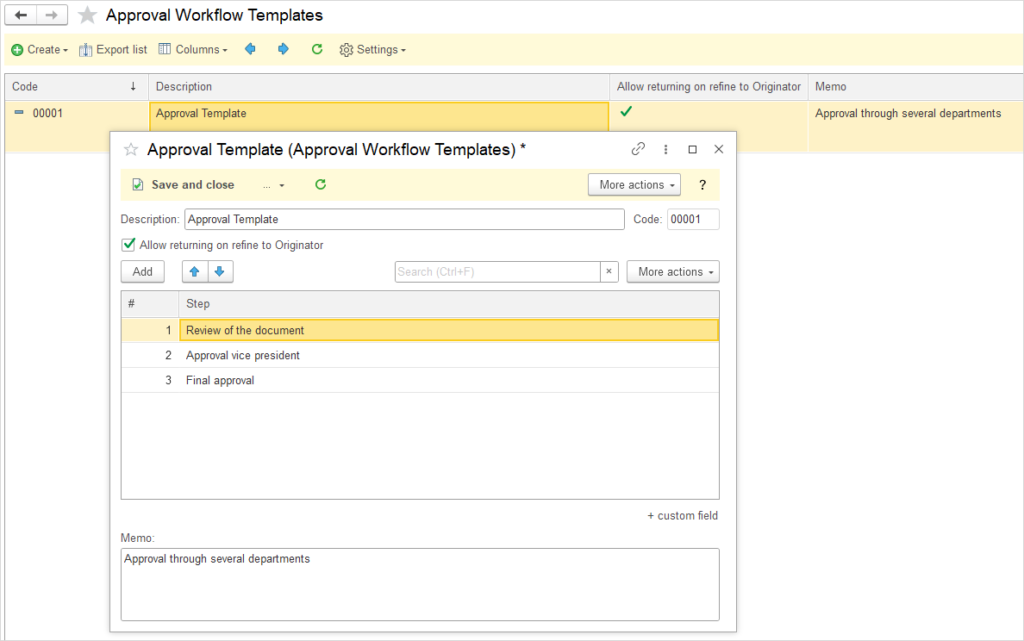This screenshot has height=641, width=1024.
Task: Refresh the templates list in the toolbar
Action: pyautogui.click(x=317, y=49)
